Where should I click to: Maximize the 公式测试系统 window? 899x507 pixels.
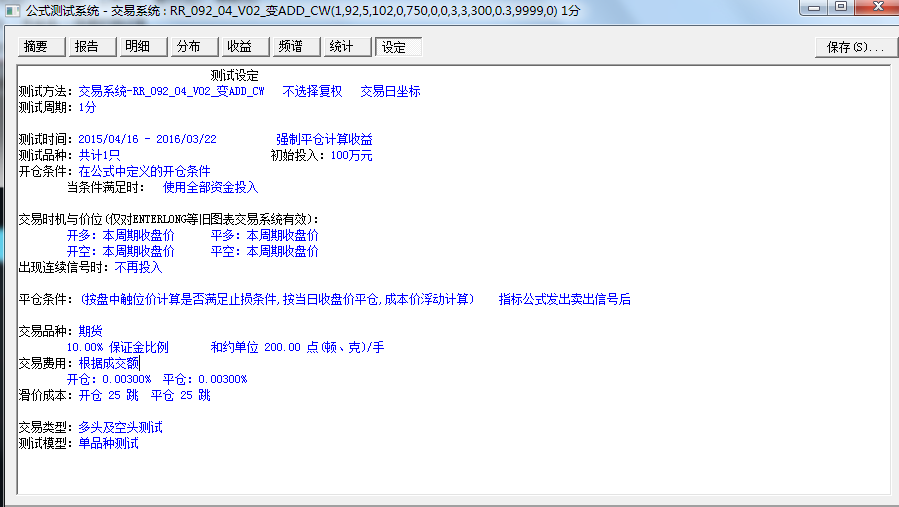pyautogui.click(x=841, y=8)
